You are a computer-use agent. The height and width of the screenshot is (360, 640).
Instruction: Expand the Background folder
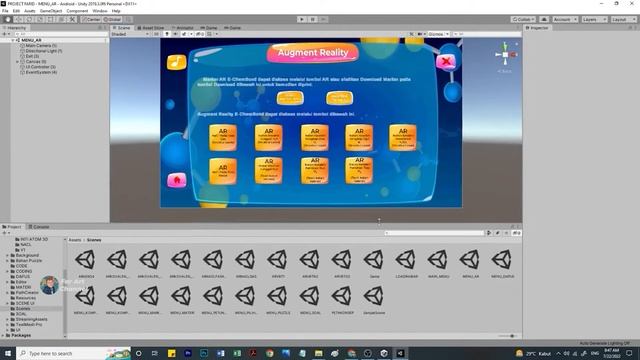7,255
